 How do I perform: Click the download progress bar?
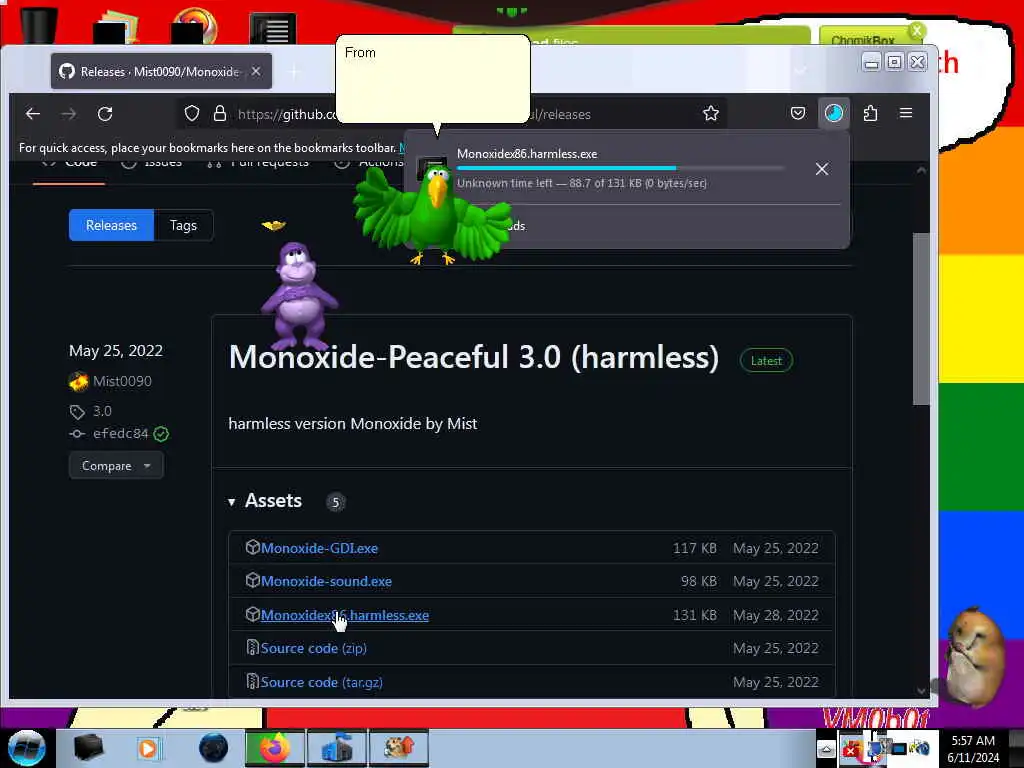coord(620,168)
